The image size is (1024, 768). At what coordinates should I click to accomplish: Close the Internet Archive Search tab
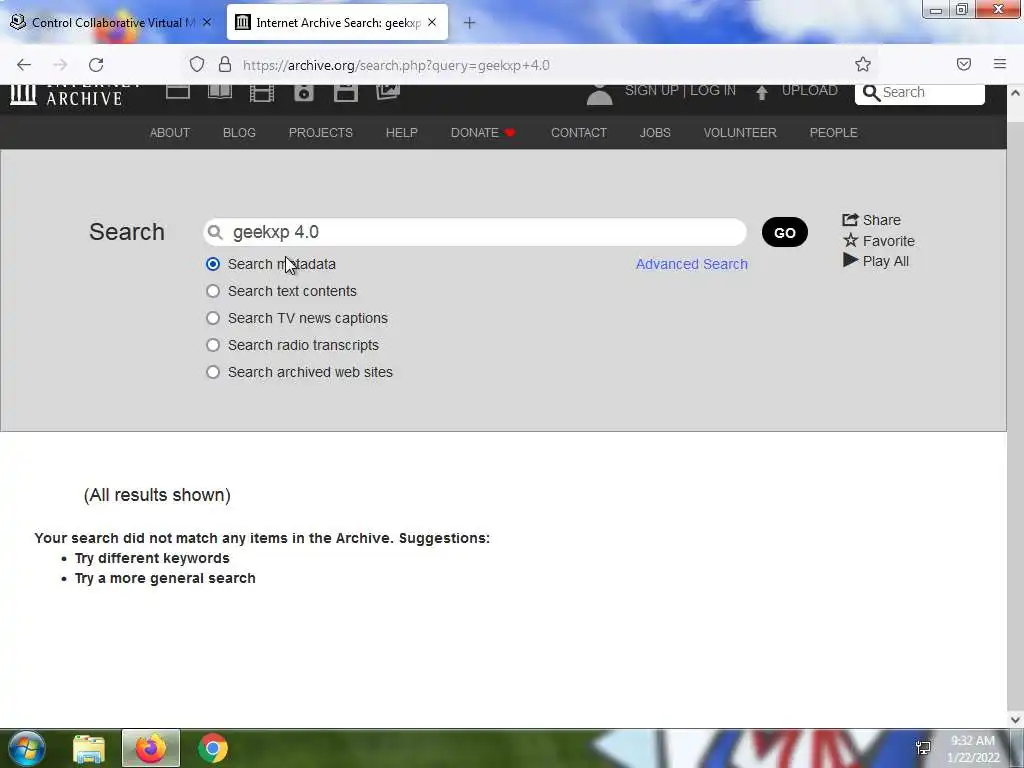[432, 22]
